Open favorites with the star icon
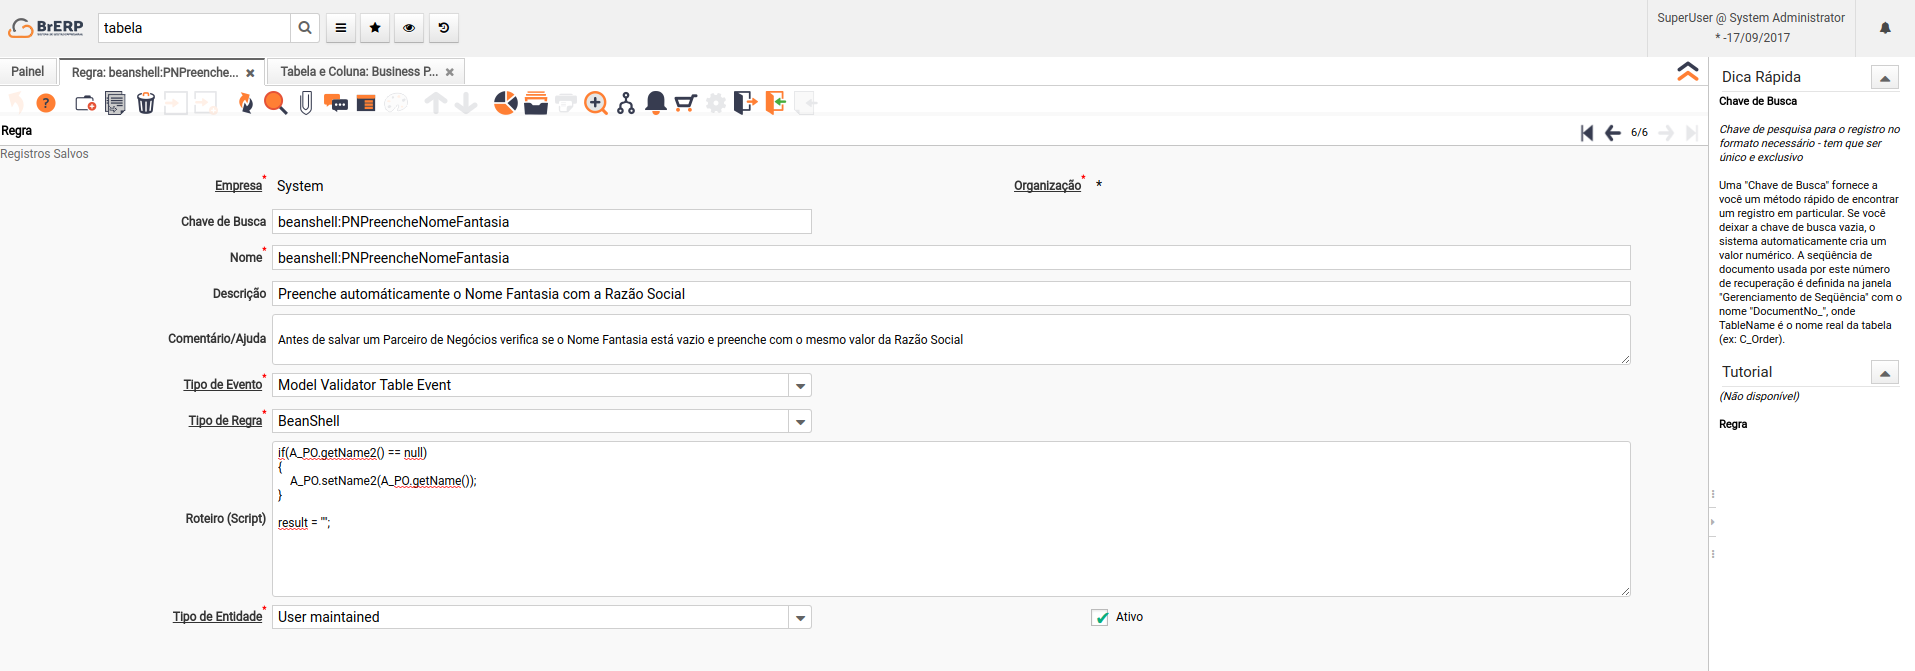The height and width of the screenshot is (671, 1915). coord(375,28)
